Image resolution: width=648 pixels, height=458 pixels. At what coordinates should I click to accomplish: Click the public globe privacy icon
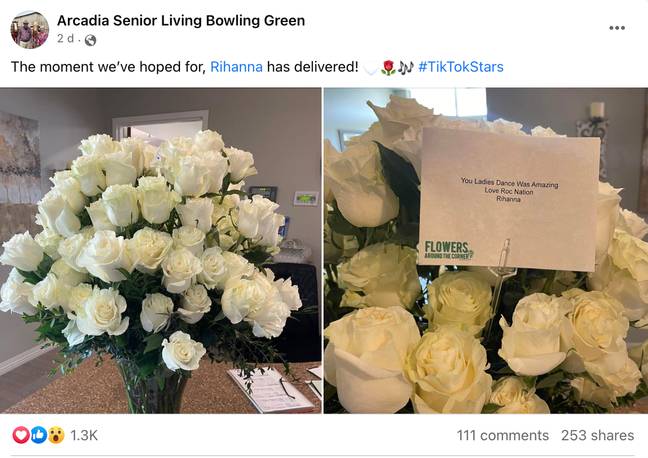pyautogui.click(x=90, y=40)
